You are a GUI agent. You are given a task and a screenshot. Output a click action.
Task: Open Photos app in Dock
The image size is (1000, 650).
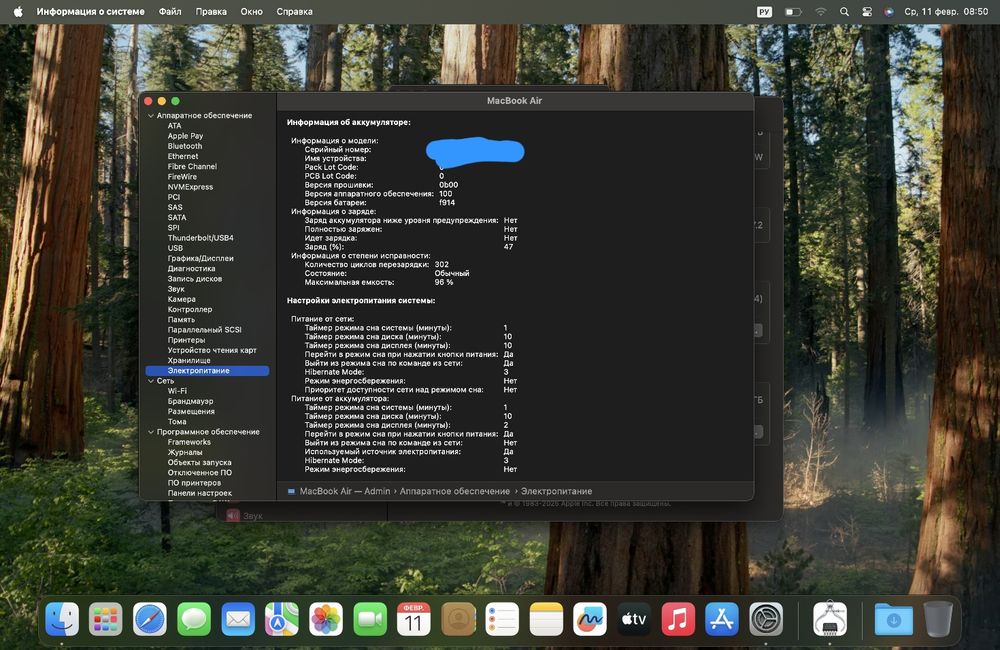pos(326,619)
